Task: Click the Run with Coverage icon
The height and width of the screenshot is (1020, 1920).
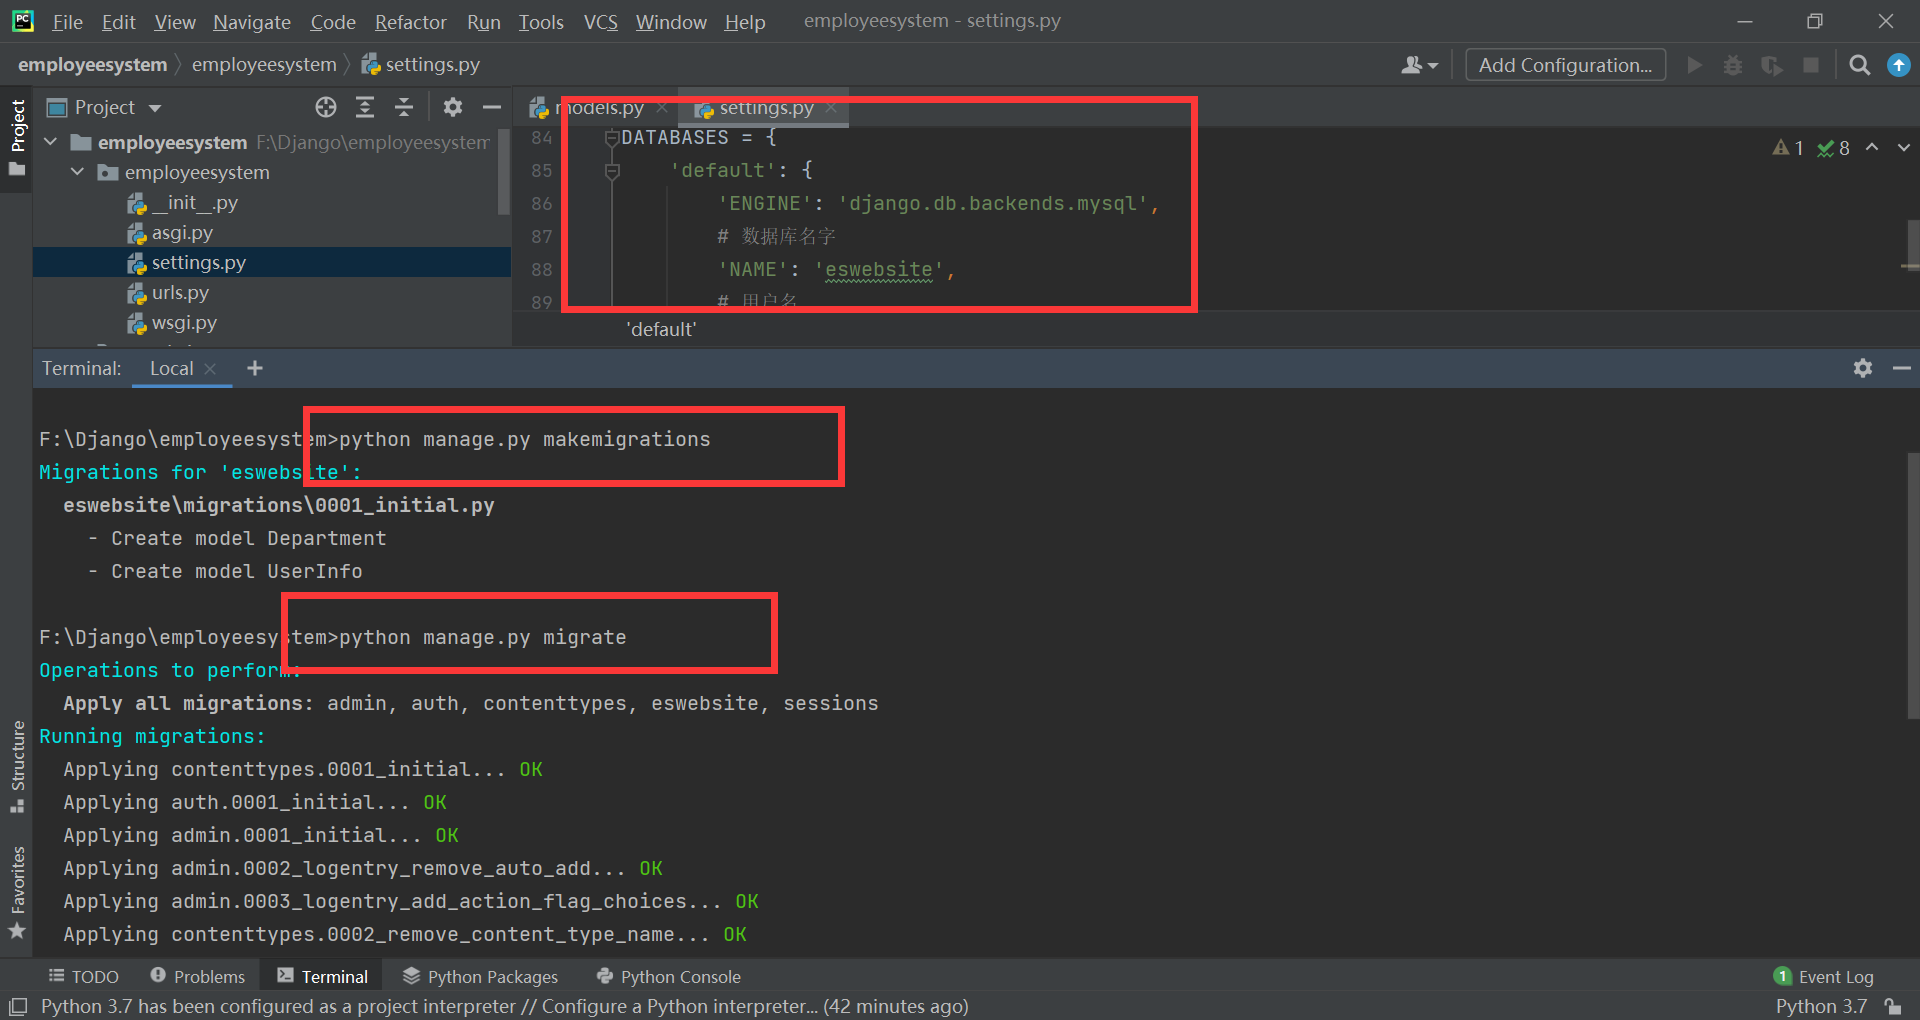Action: [x=1772, y=65]
